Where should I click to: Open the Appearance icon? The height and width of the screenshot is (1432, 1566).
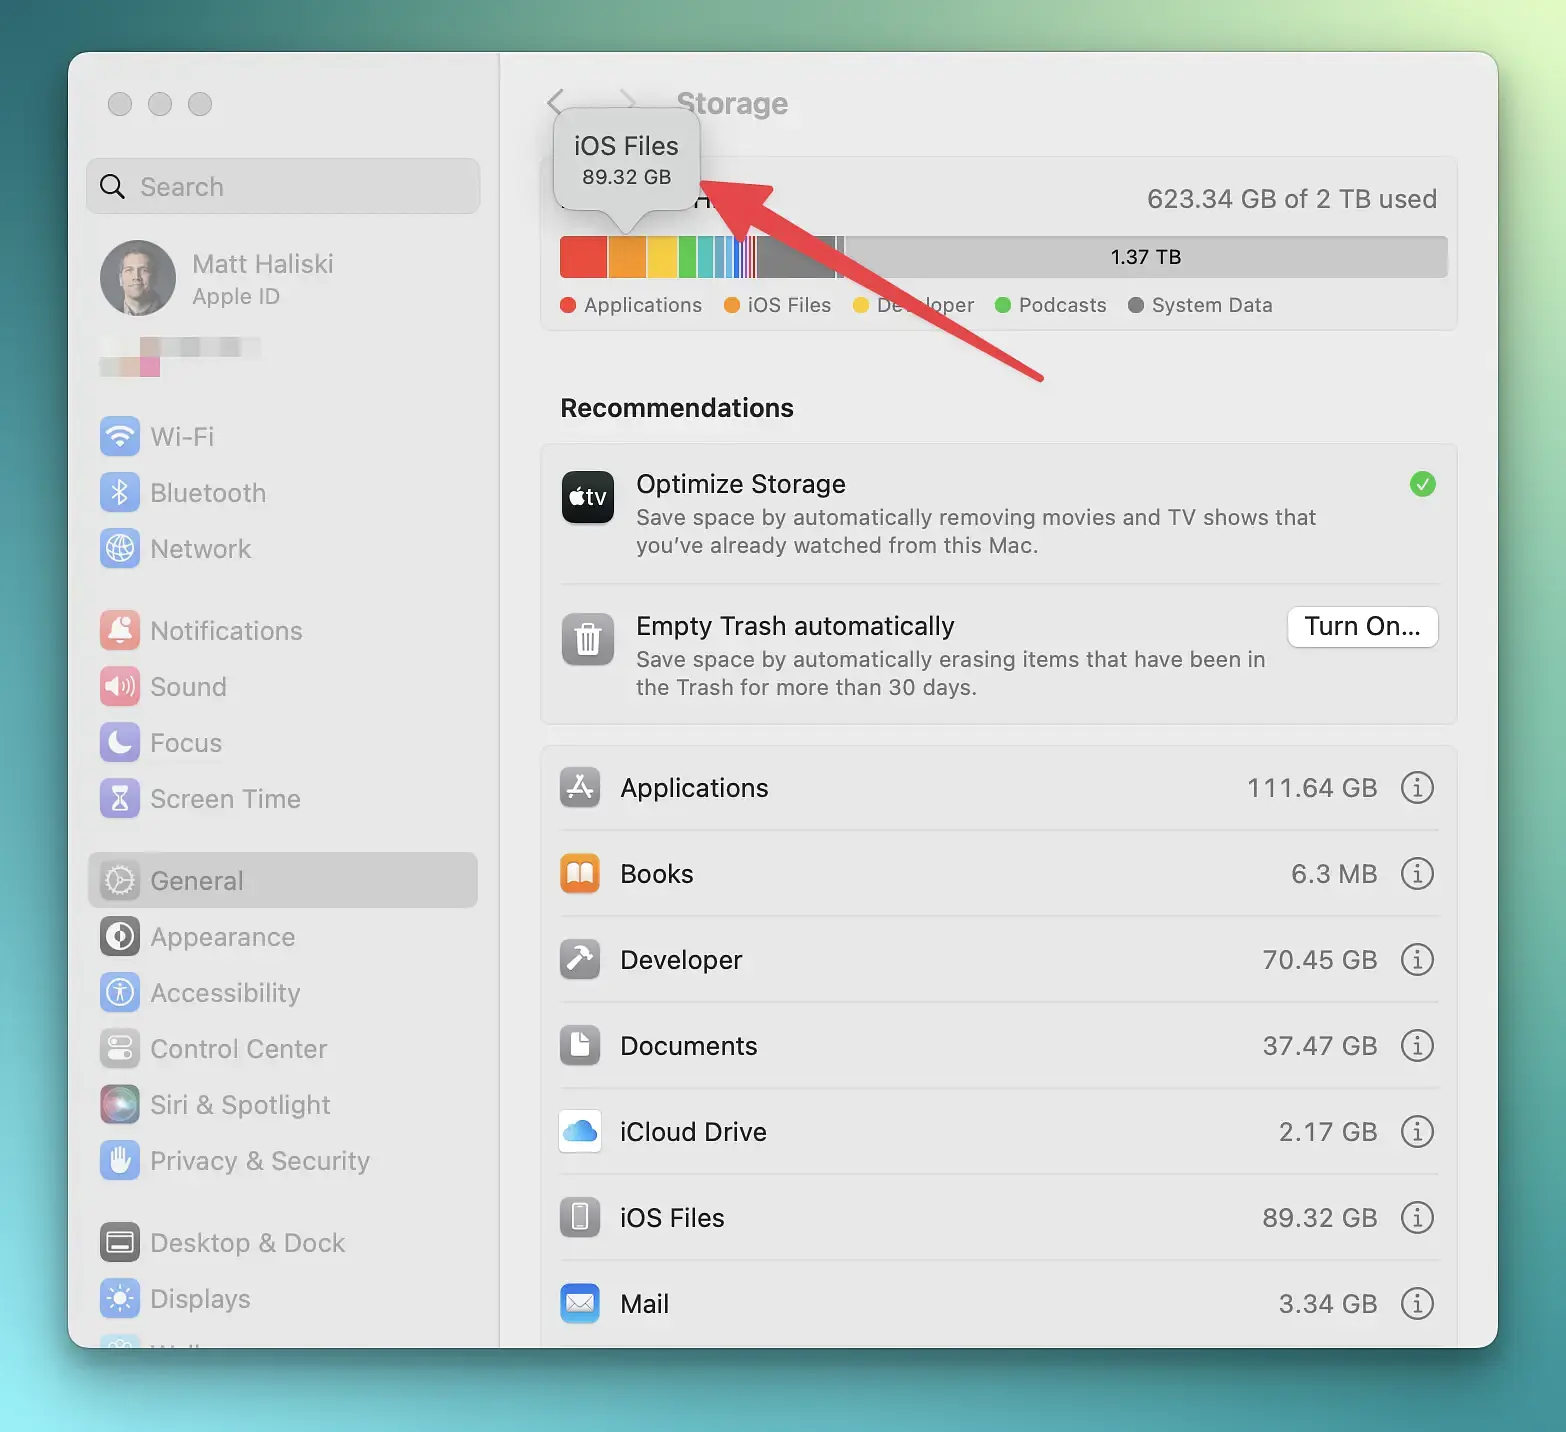click(x=120, y=936)
